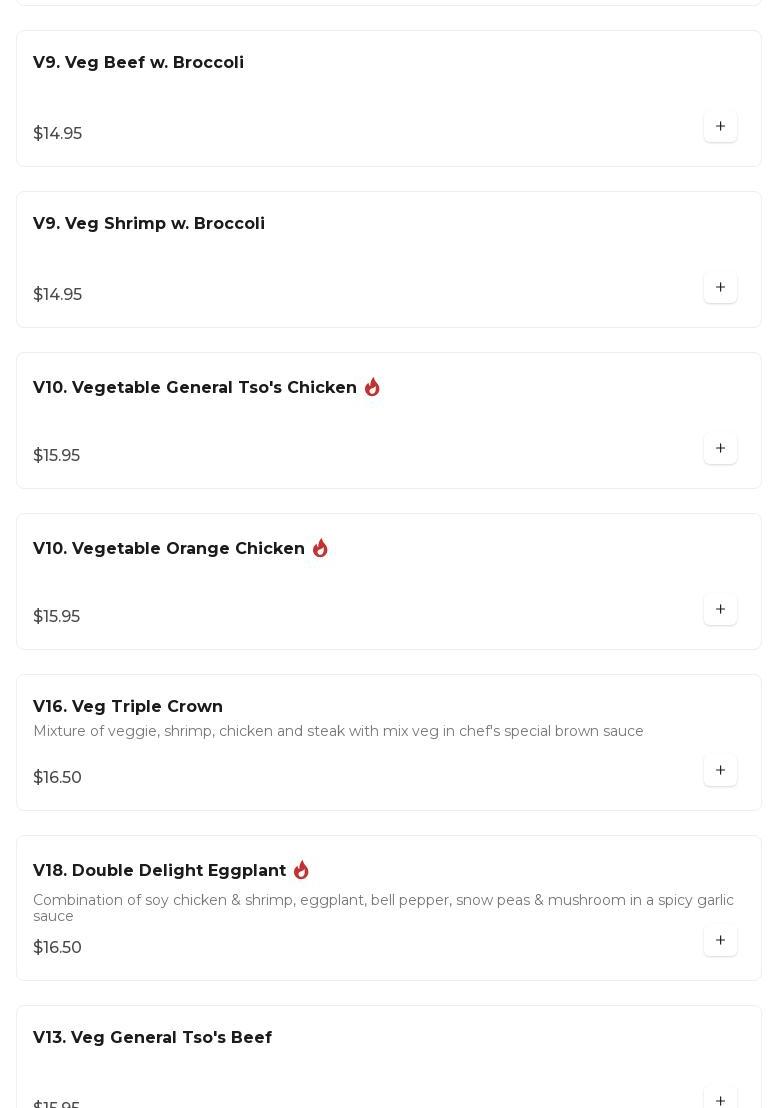778x1108 pixels.
Task: Add V16. Veg Triple Crown to cart
Action: point(720,771)
